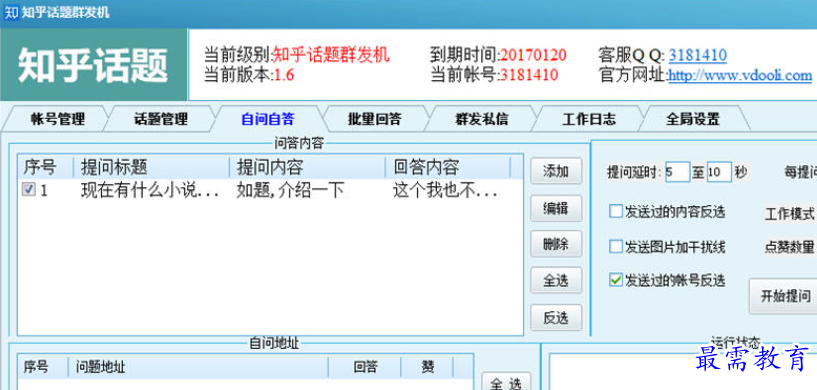The height and width of the screenshot is (390, 817).
Task: Click the 序号 column header in 问答内容
Action: tap(45, 167)
